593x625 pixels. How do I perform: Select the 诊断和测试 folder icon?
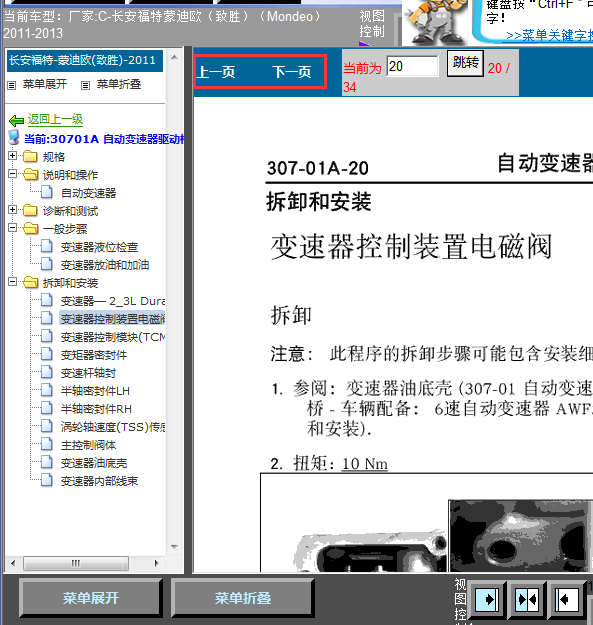pyautogui.click(x=30, y=210)
